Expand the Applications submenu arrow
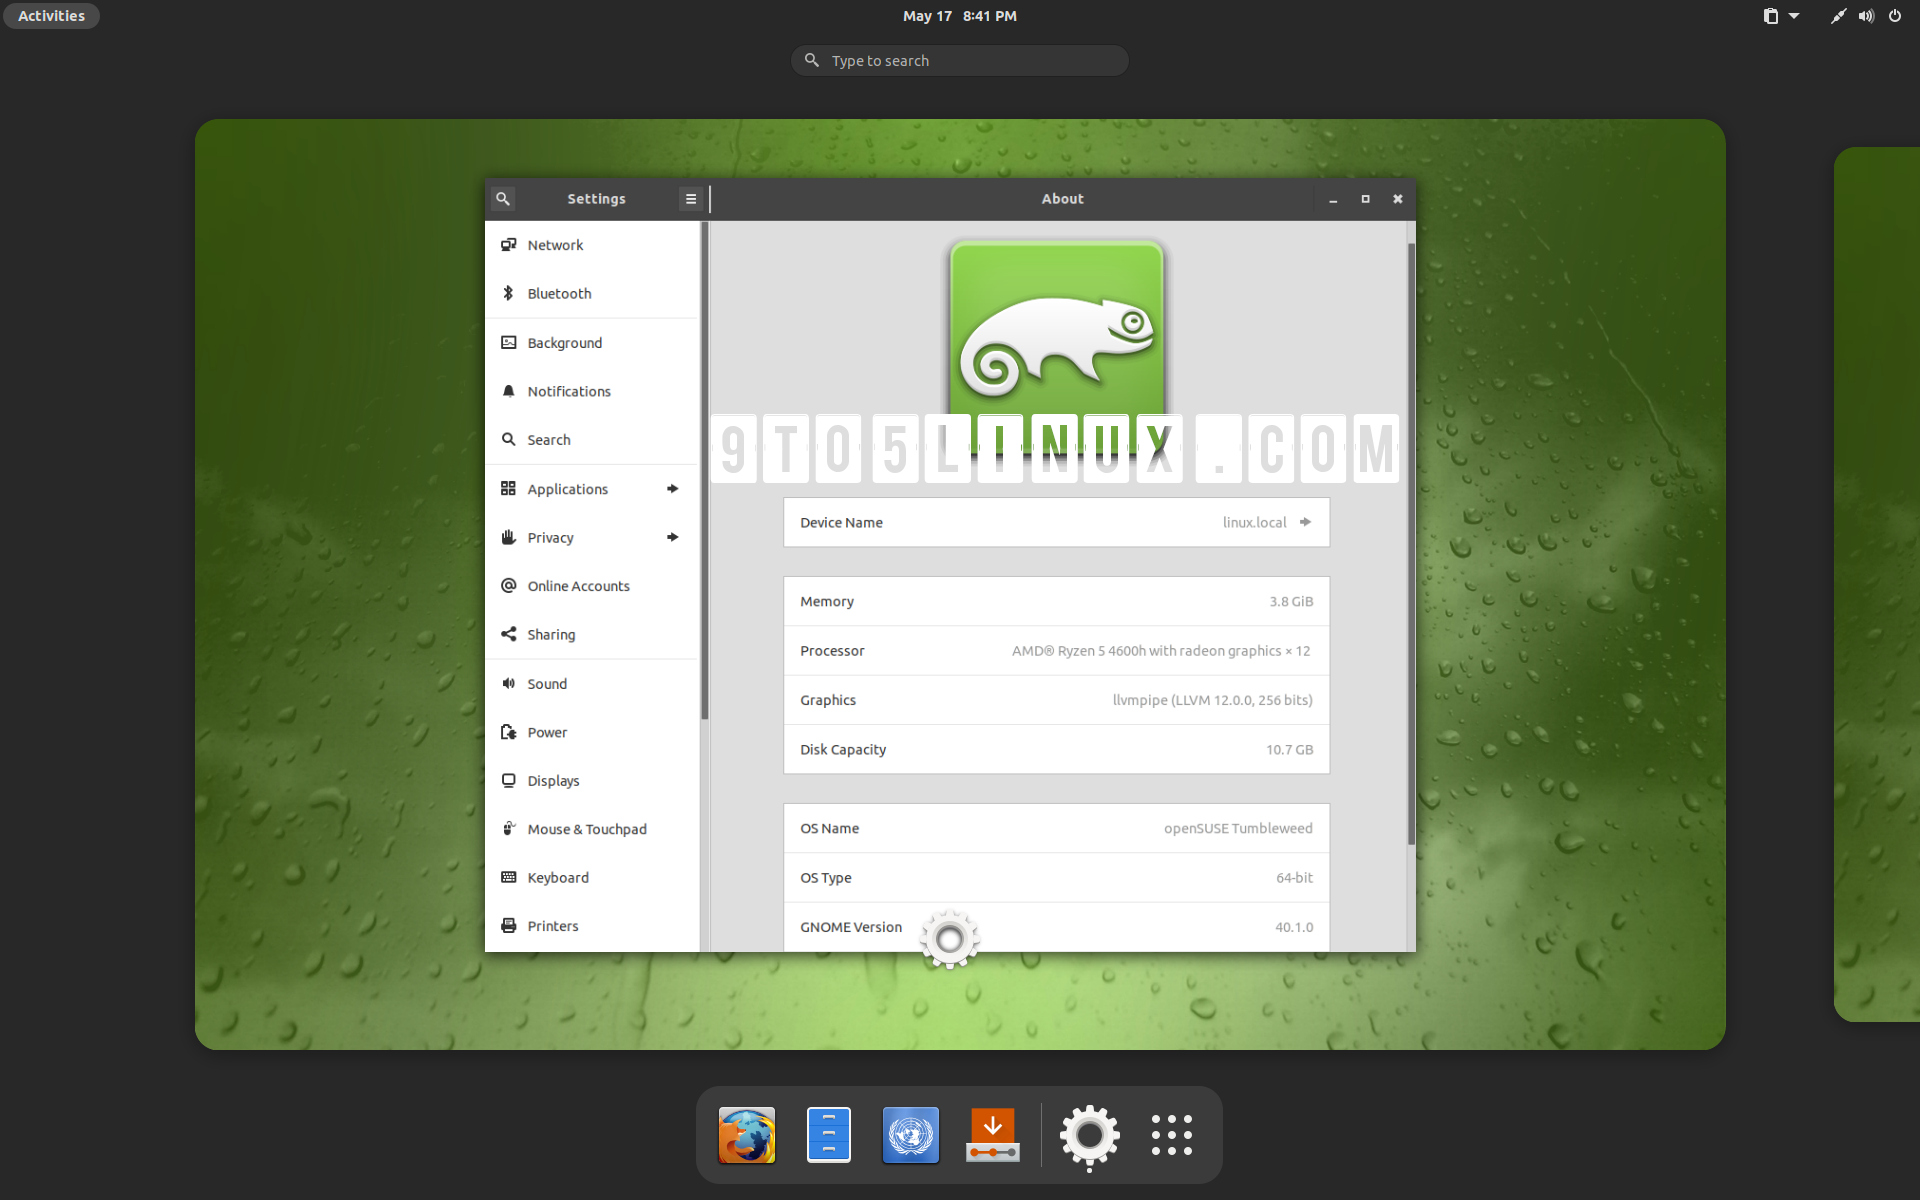Screen dimensions: 1920x1200 coord(673,489)
